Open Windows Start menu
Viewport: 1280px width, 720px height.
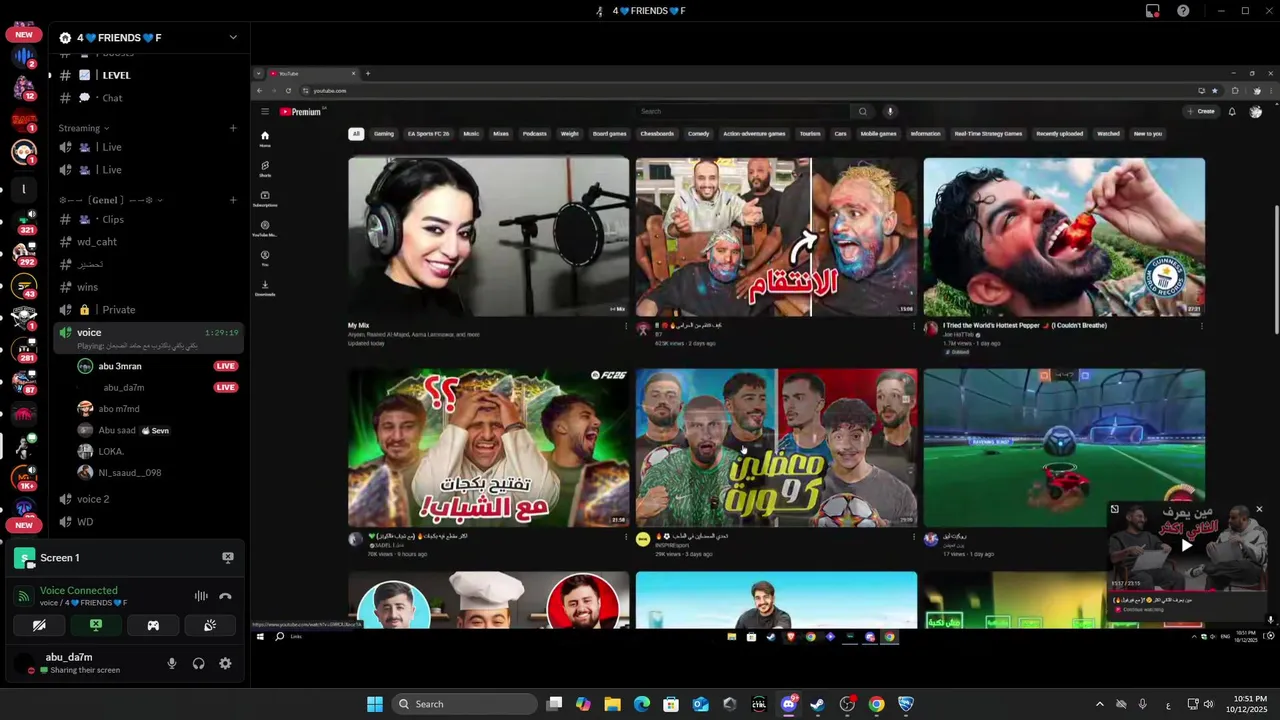point(375,704)
